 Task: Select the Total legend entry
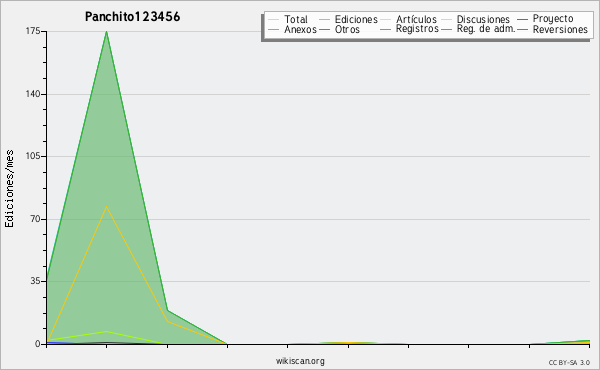(288, 19)
